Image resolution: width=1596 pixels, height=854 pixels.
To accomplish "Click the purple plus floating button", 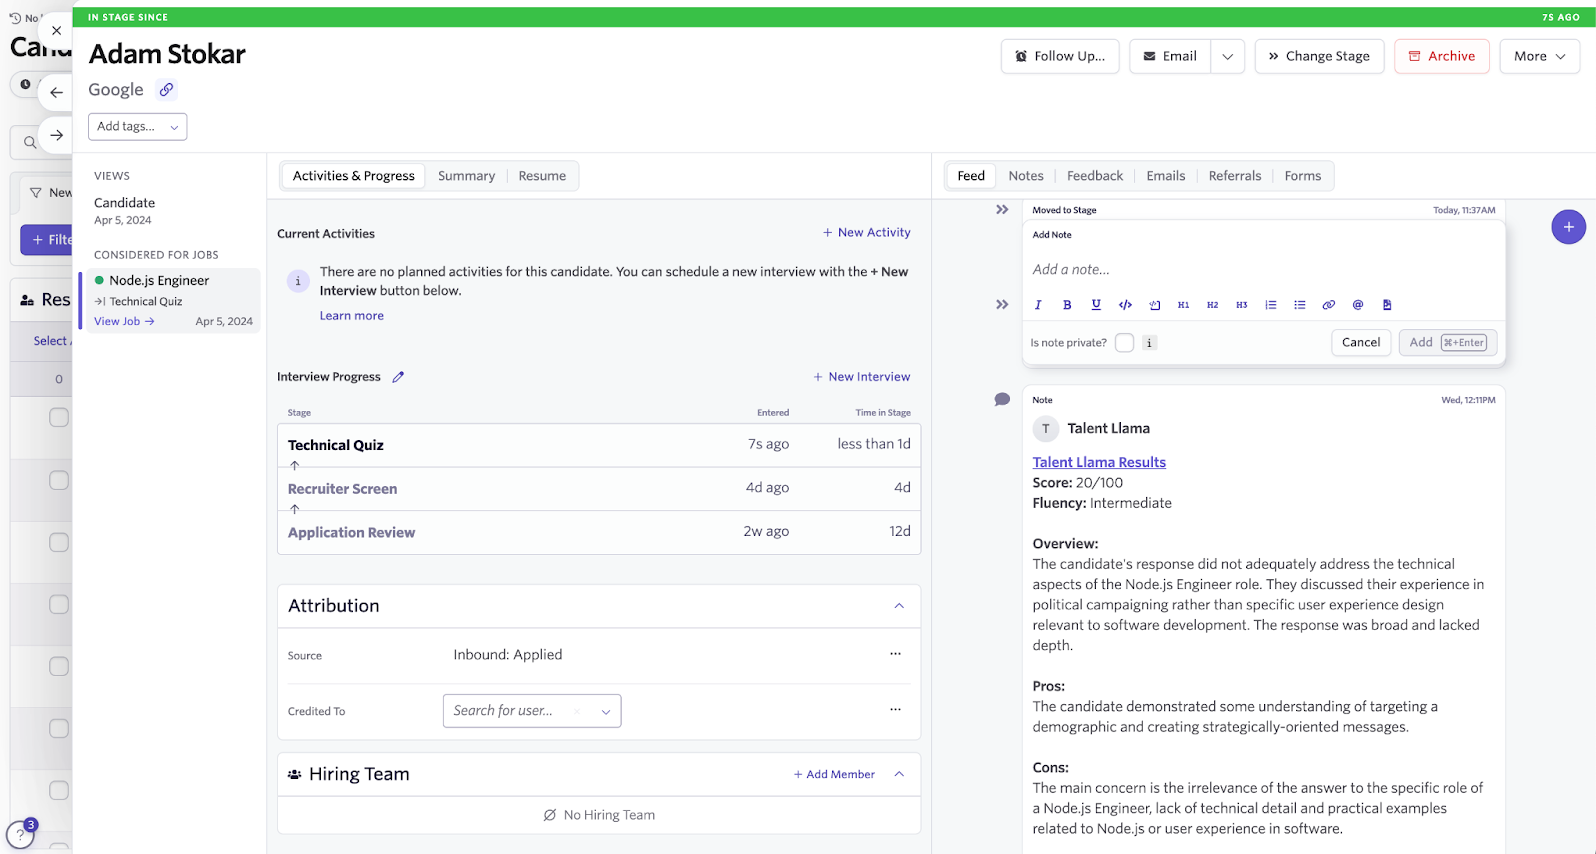I will [1568, 227].
